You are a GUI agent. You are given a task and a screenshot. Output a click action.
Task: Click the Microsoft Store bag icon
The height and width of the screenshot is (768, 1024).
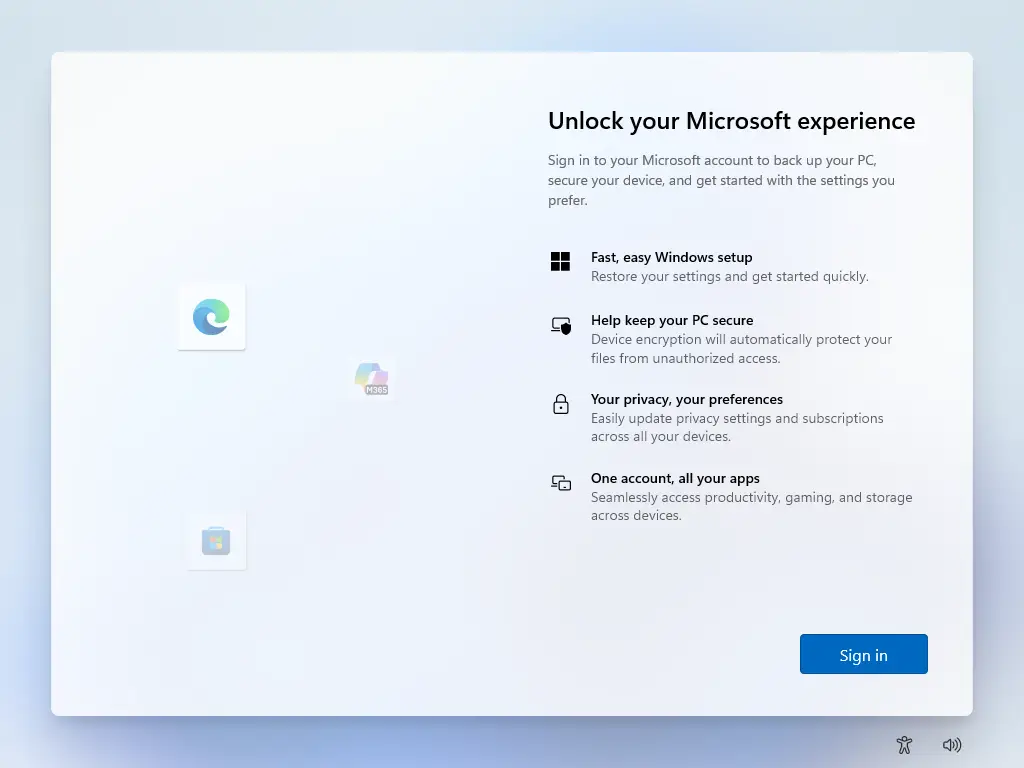pyautogui.click(x=216, y=541)
